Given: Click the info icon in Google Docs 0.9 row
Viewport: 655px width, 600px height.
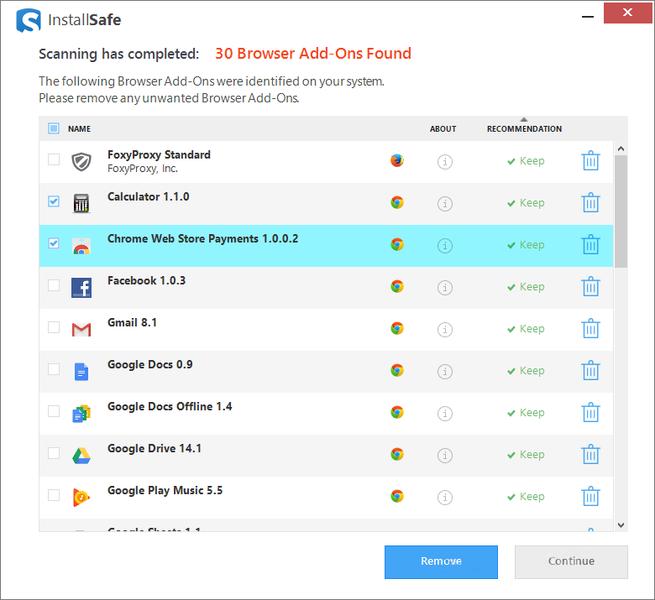Looking at the screenshot, I should tap(445, 371).
